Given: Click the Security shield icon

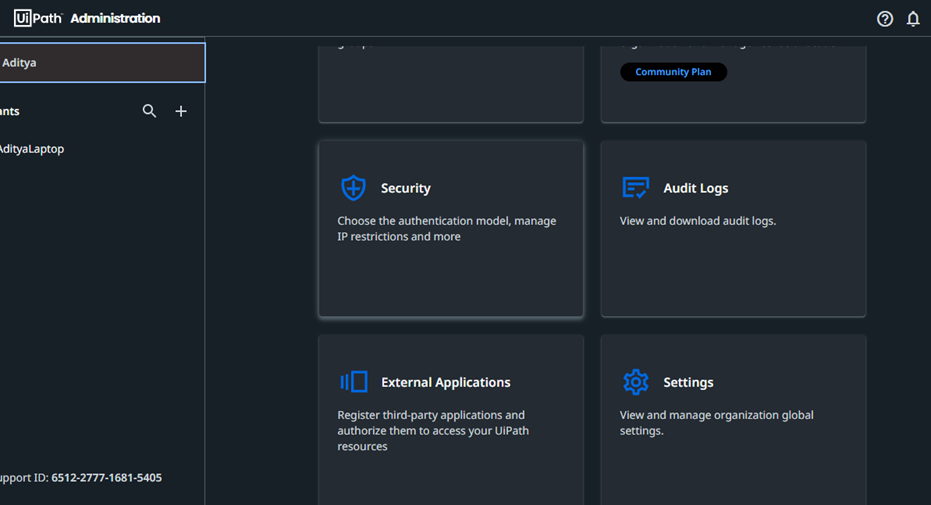Looking at the screenshot, I should pos(353,188).
